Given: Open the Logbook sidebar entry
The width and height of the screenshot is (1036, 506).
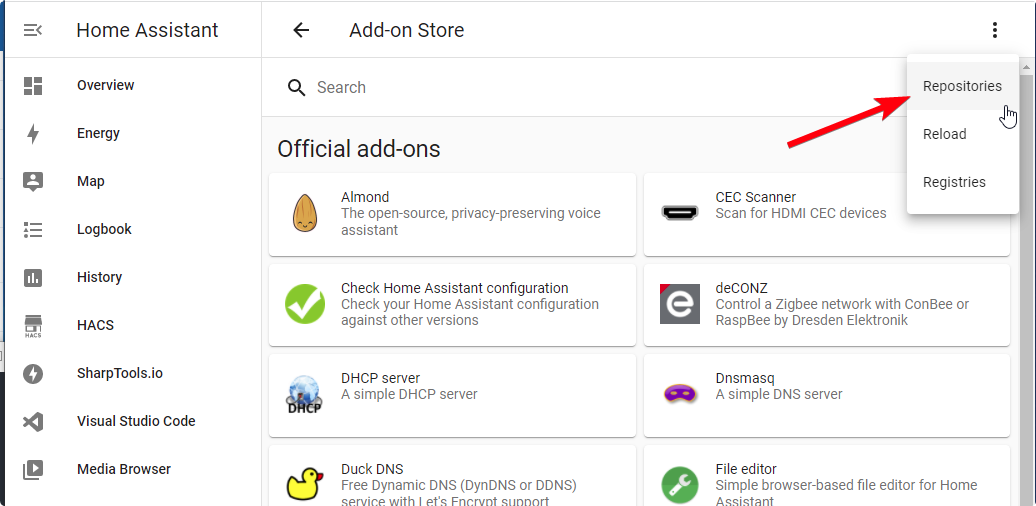Looking at the screenshot, I should [133, 229].
